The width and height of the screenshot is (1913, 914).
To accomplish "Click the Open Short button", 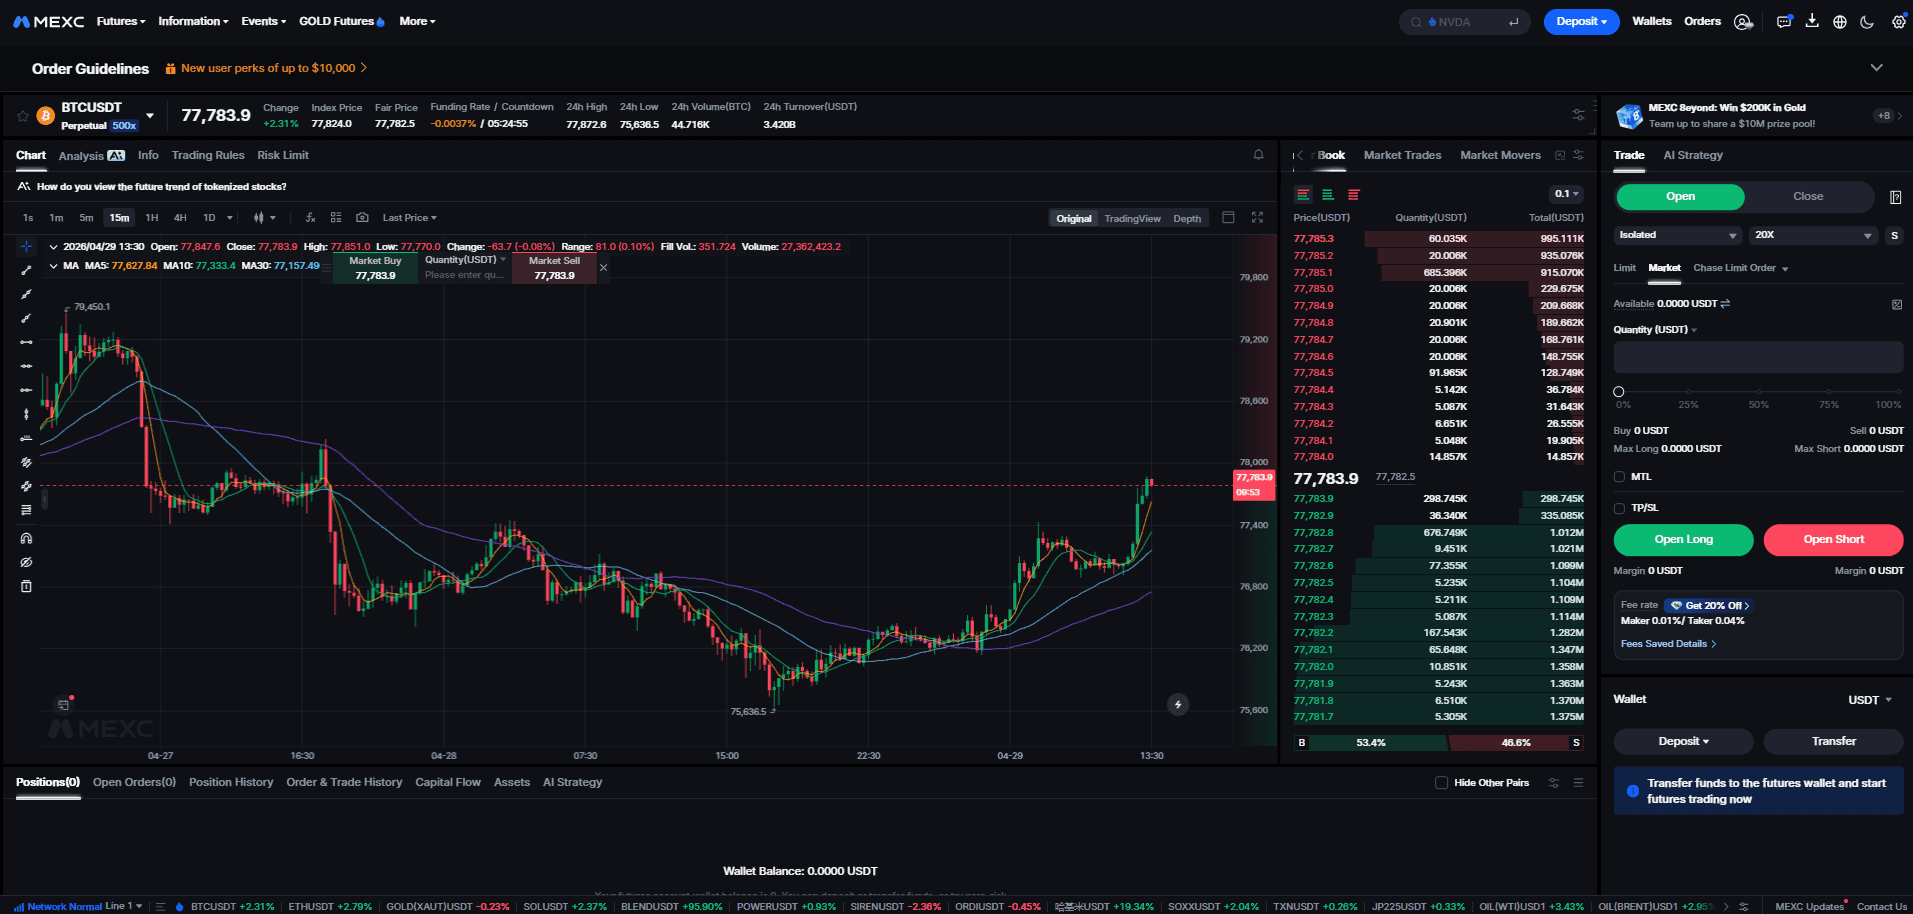I will (1833, 540).
